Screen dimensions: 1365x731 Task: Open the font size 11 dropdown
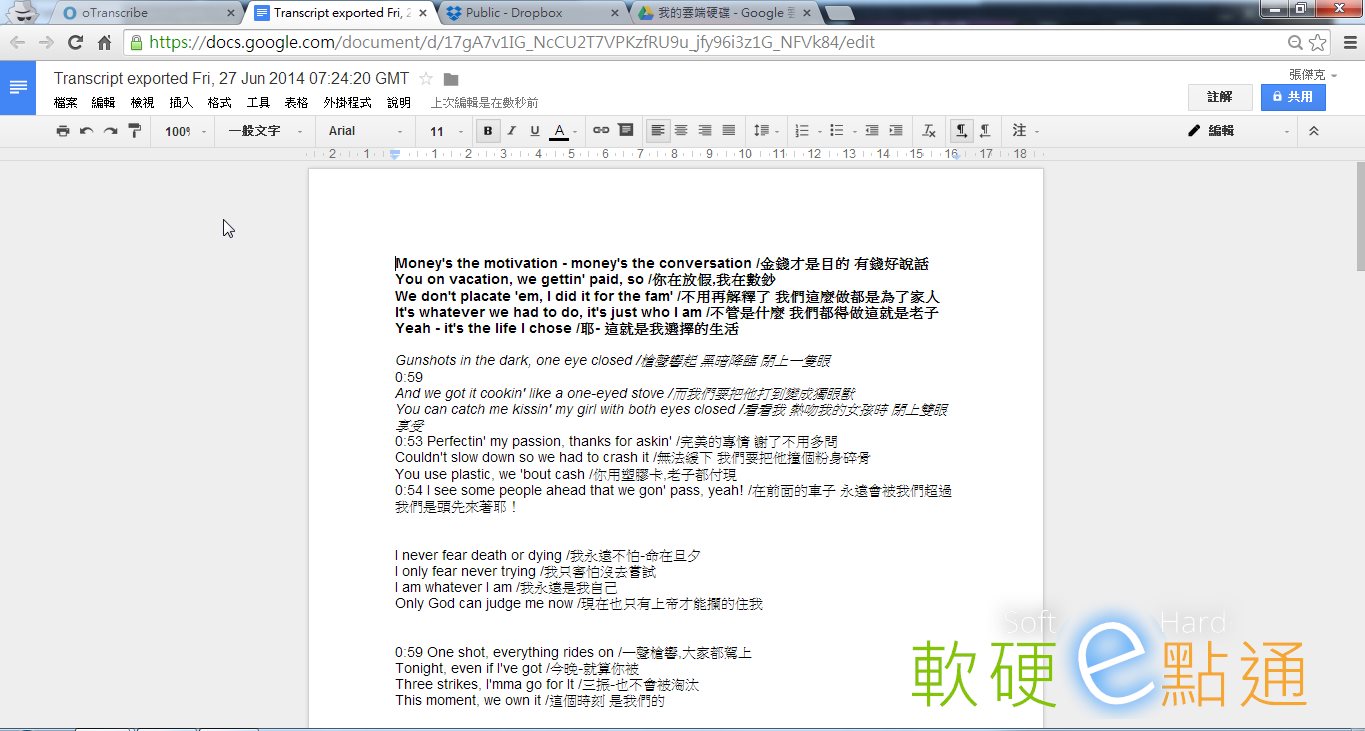pyautogui.click(x=446, y=131)
